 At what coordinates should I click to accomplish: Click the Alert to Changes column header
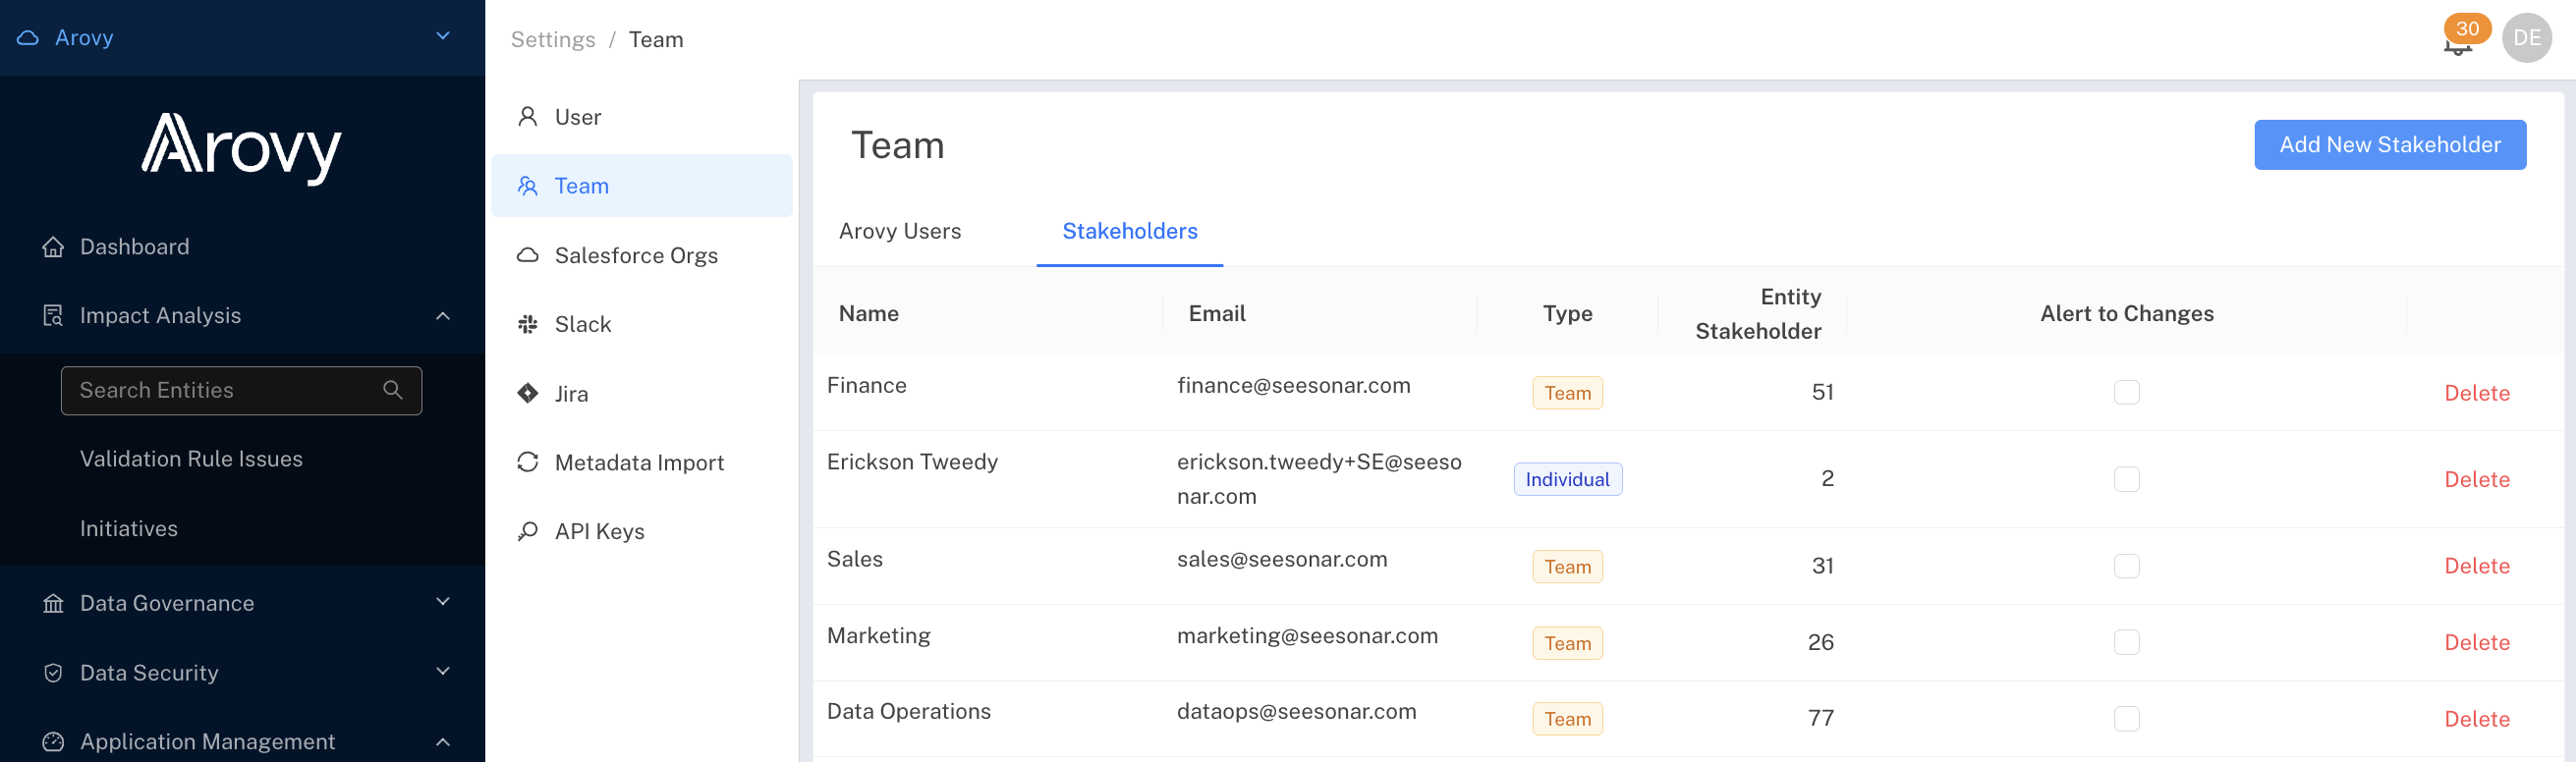pyautogui.click(x=2126, y=313)
